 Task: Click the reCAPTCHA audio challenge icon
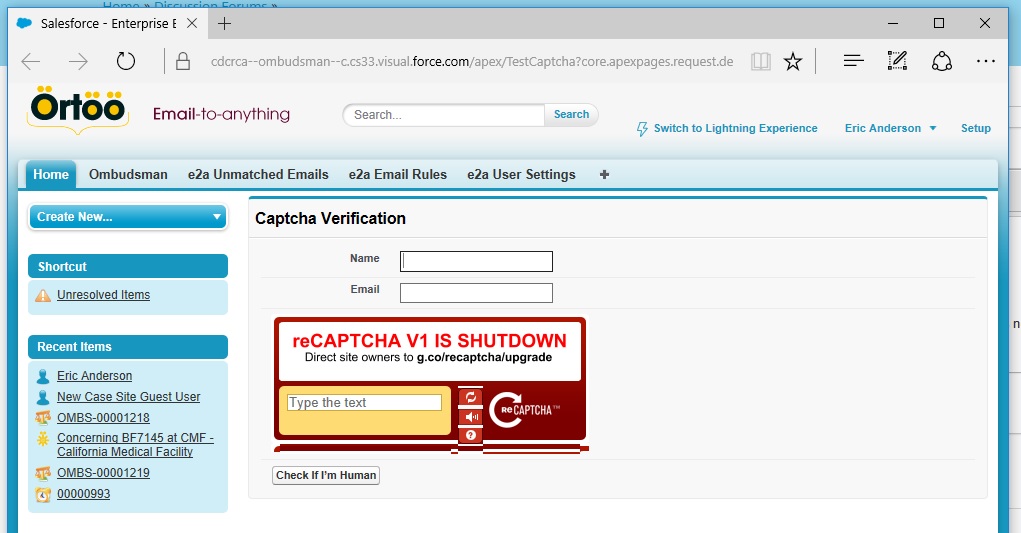(471, 417)
